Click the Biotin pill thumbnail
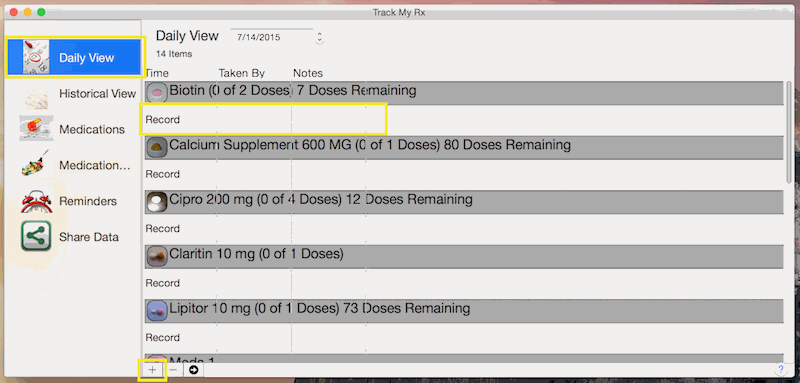 click(157, 92)
